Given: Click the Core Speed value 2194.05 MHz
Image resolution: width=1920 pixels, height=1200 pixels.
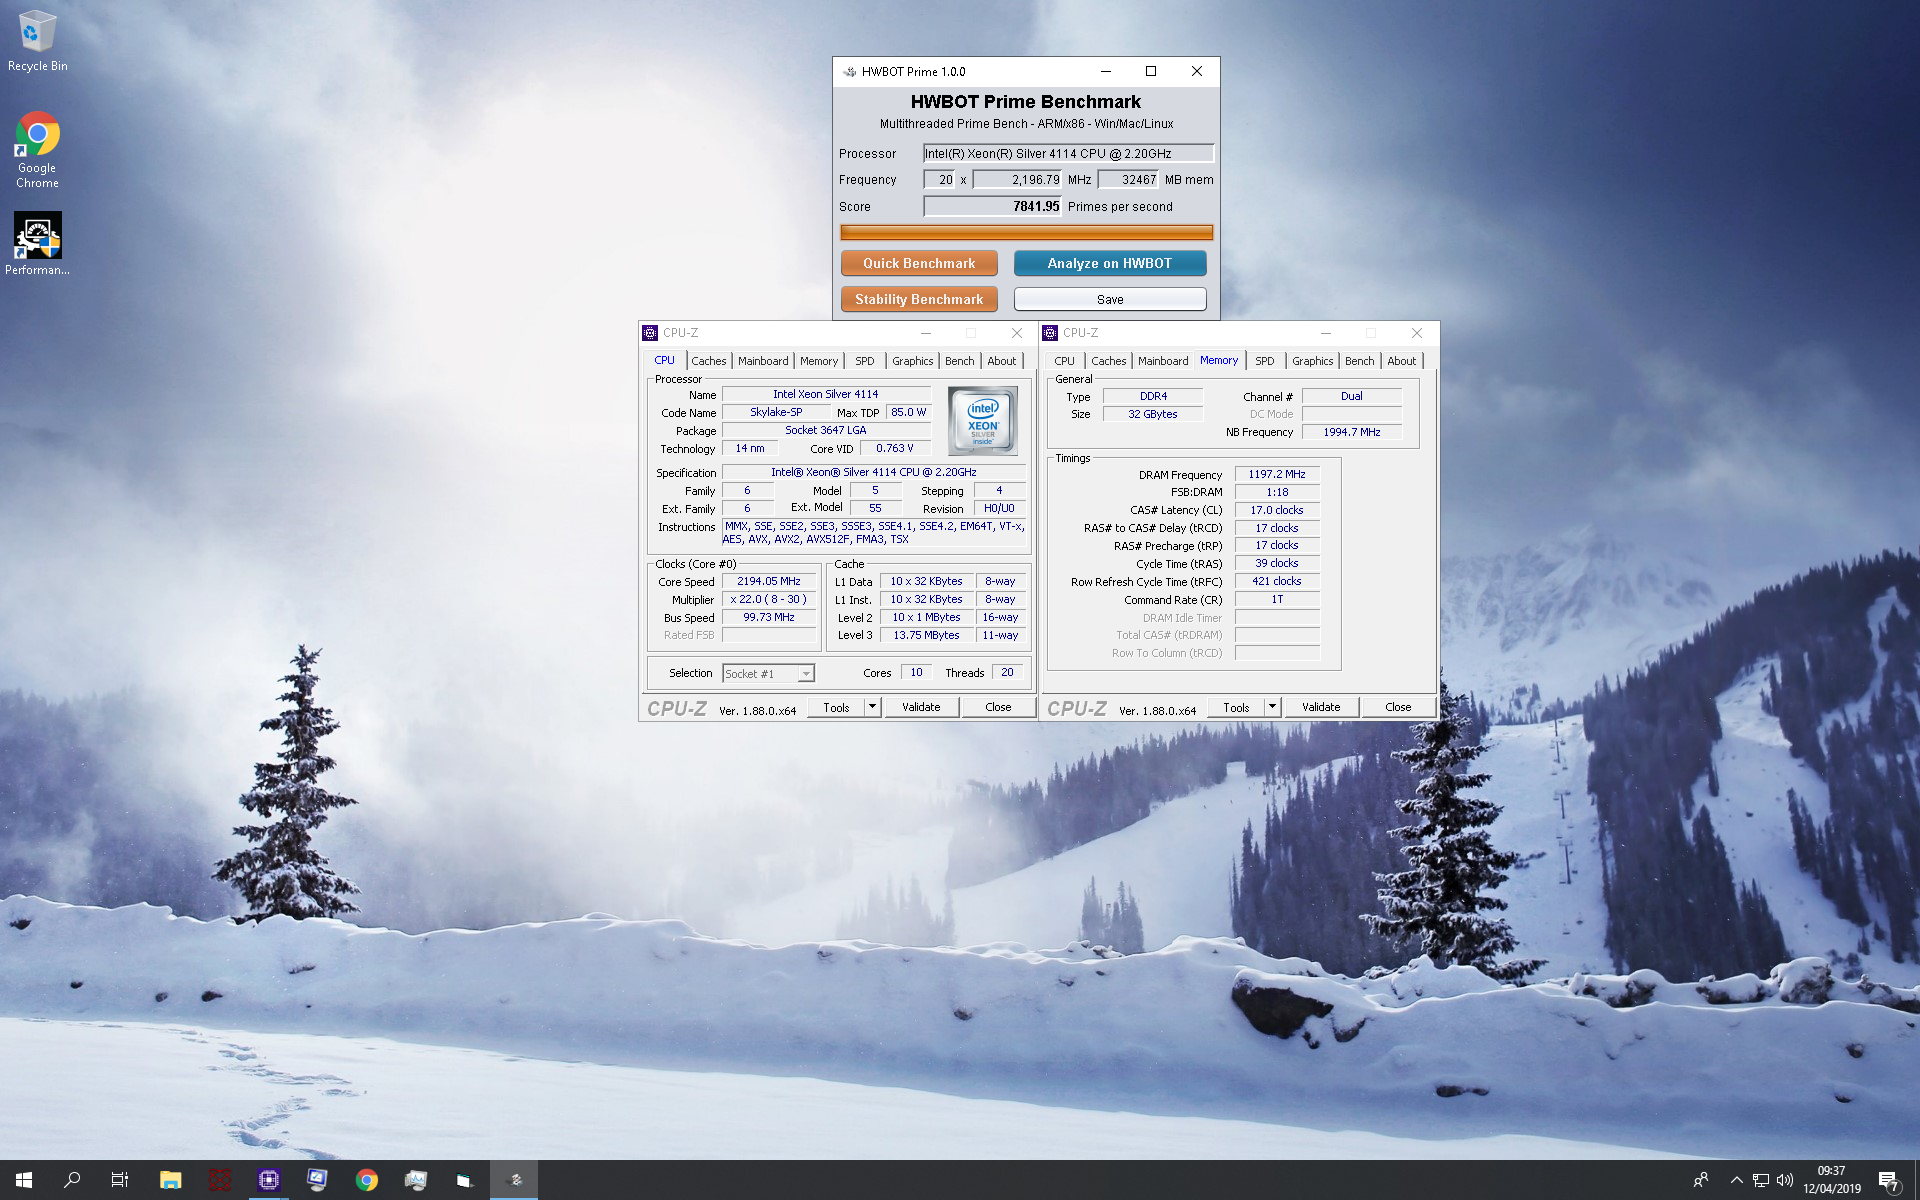Looking at the screenshot, I should pyautogui.click(x=769, y=581).
